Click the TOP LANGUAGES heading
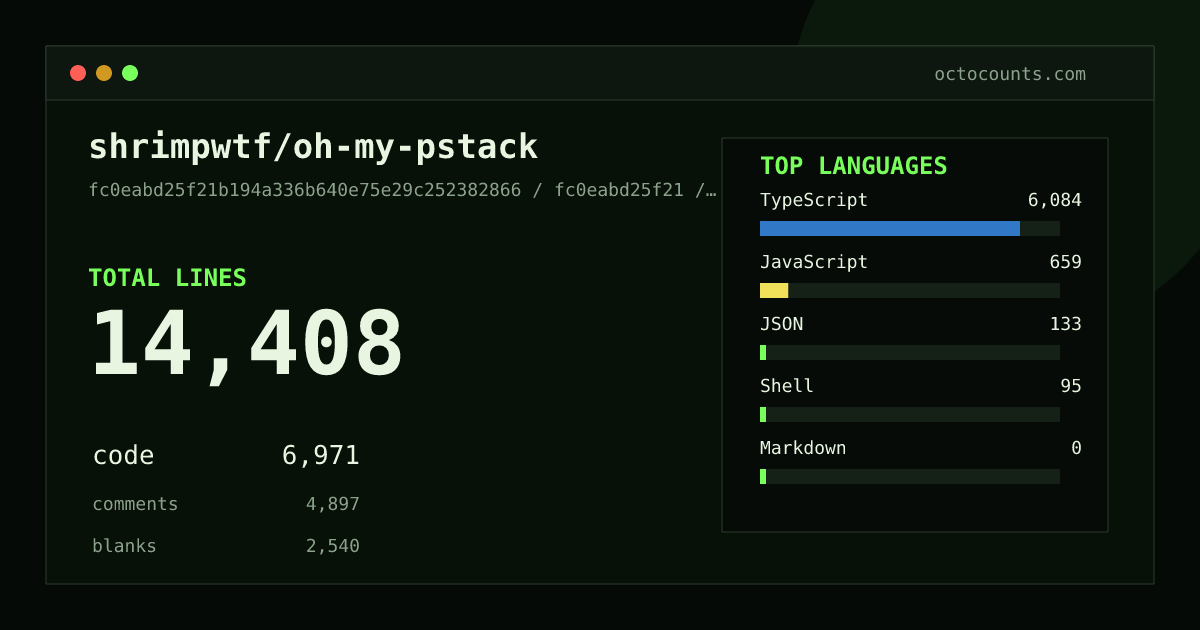This screenshot has width=1200, height=630. coord(853,166)
